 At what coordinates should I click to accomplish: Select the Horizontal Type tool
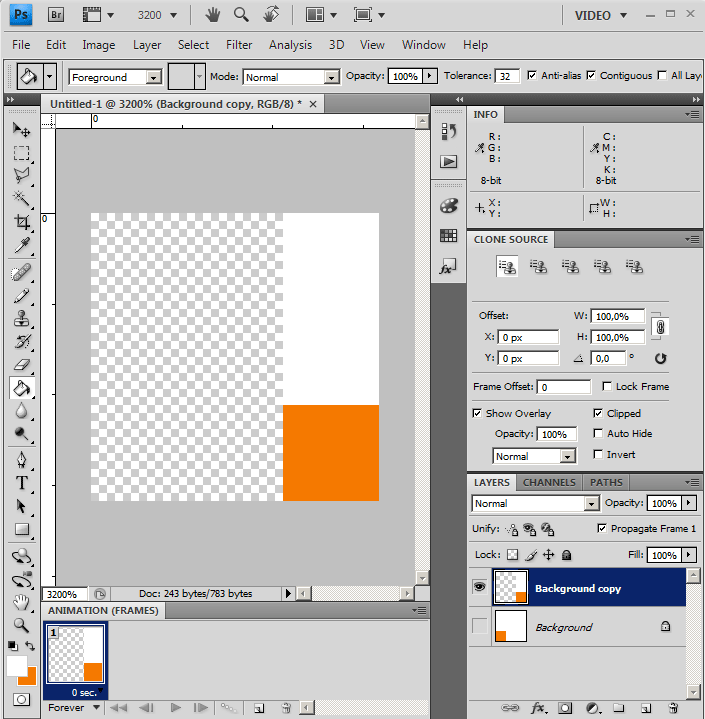(21, 482)
